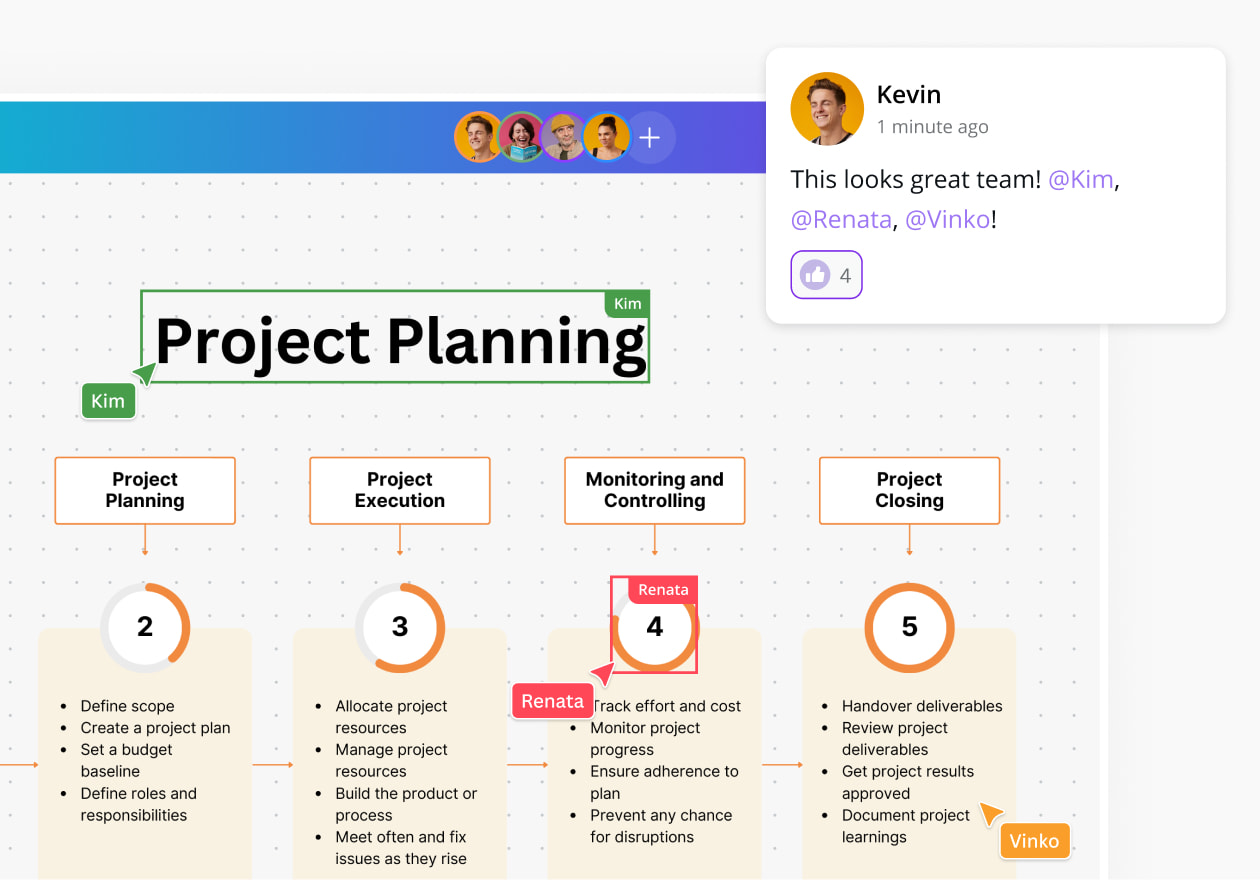Select the Monitoring and Controlling box
The width and height of the screenshot is (1260, 880).
coord(655,490)
